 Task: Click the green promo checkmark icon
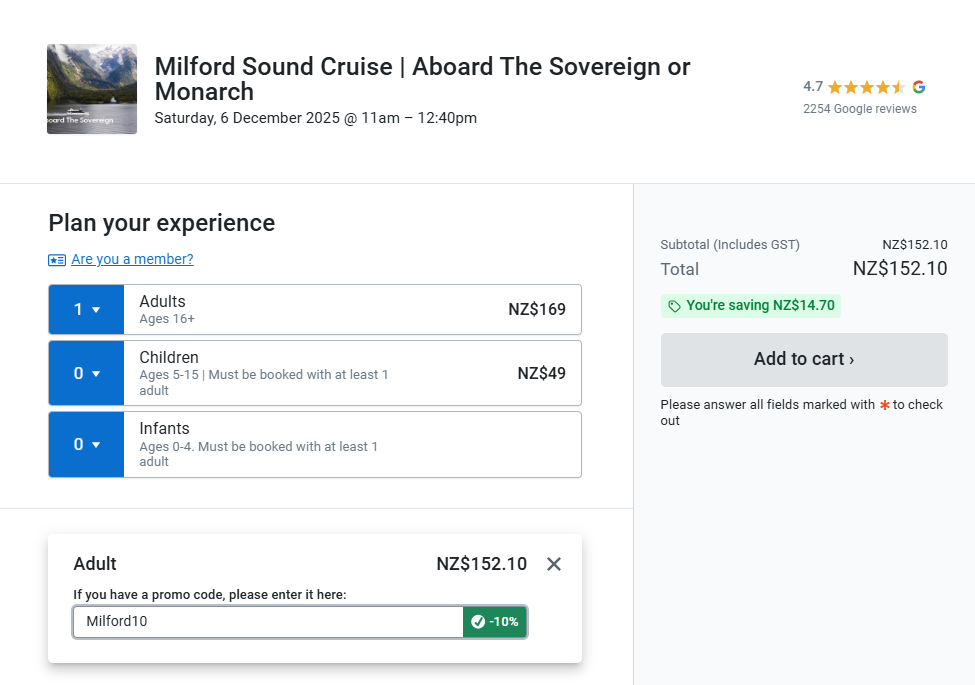(478, 622)
